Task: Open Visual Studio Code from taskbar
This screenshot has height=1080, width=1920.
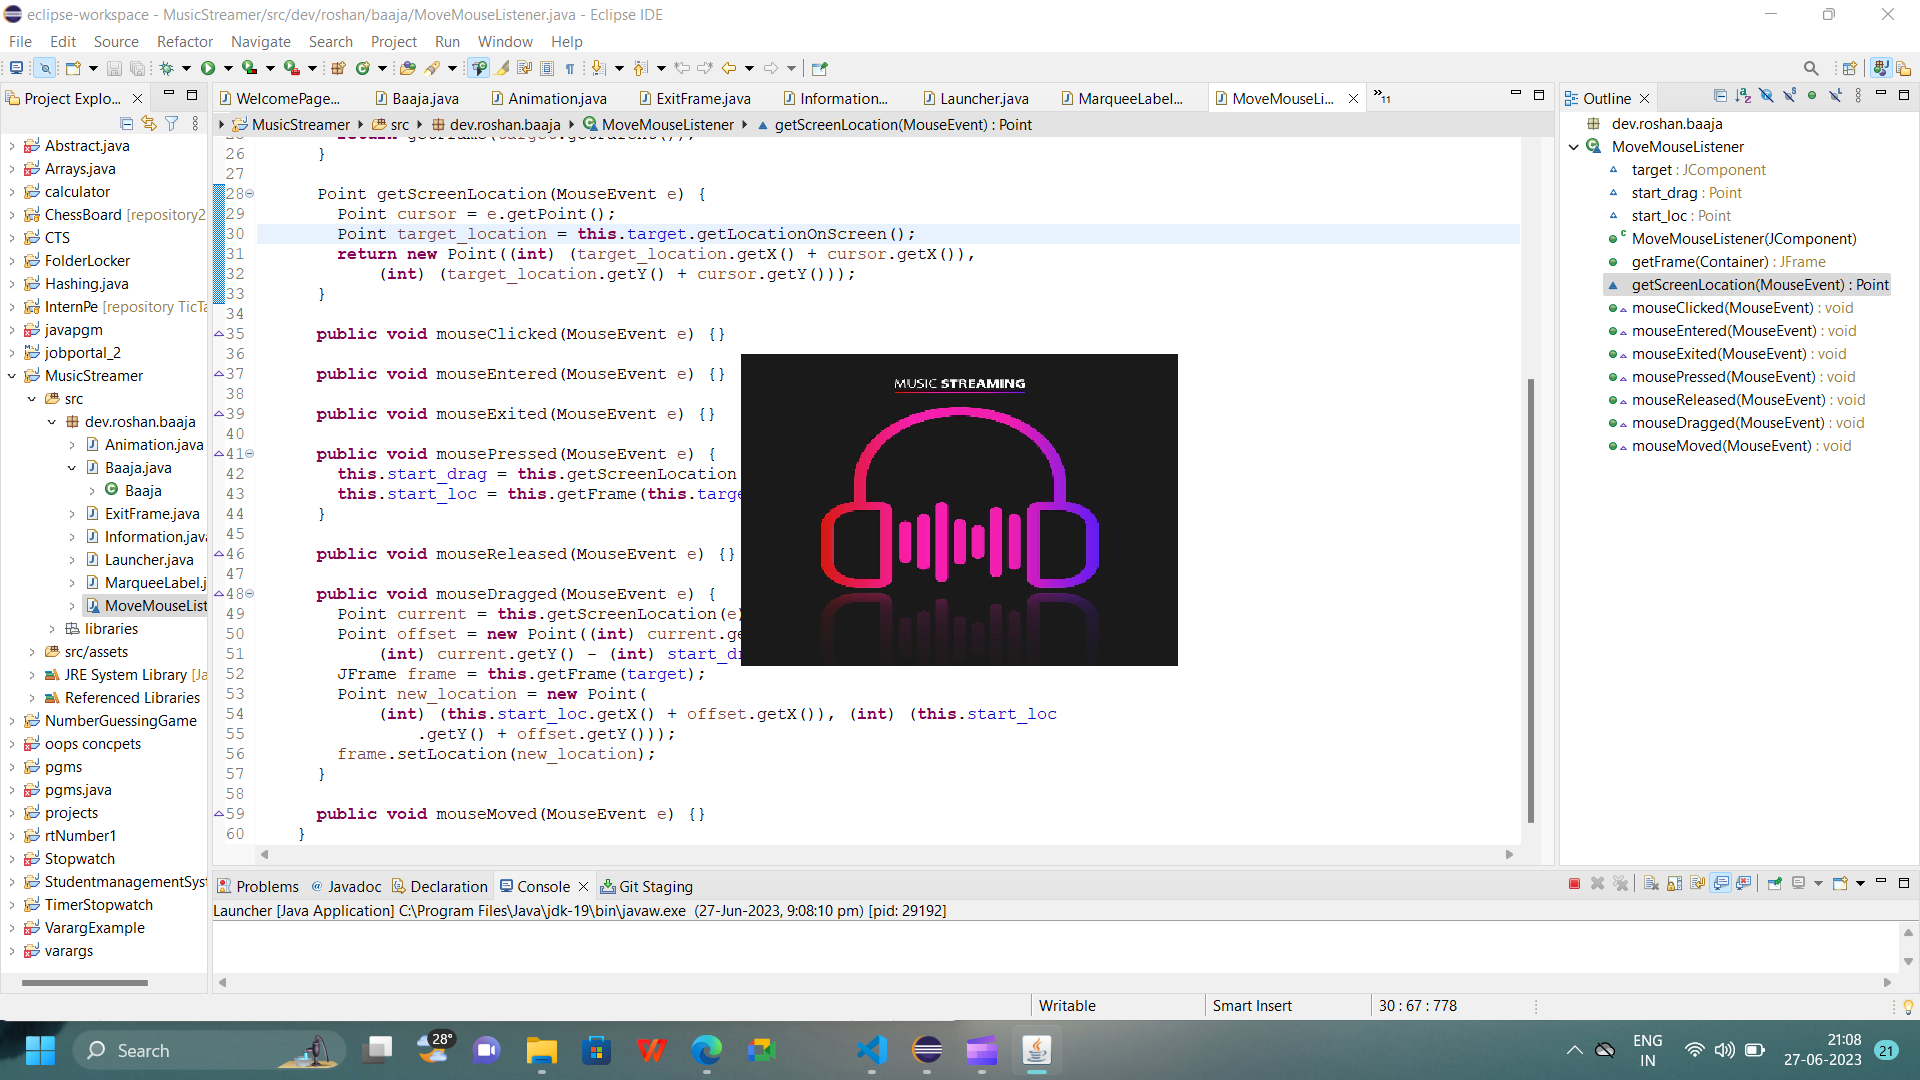Action: pyautogui.click(x=872, y=1050)
